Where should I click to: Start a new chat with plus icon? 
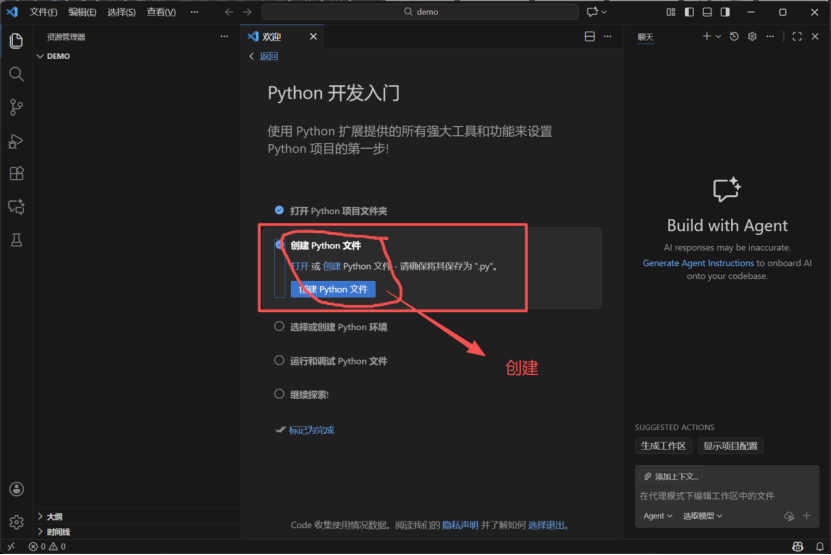(x=706, y=36)
